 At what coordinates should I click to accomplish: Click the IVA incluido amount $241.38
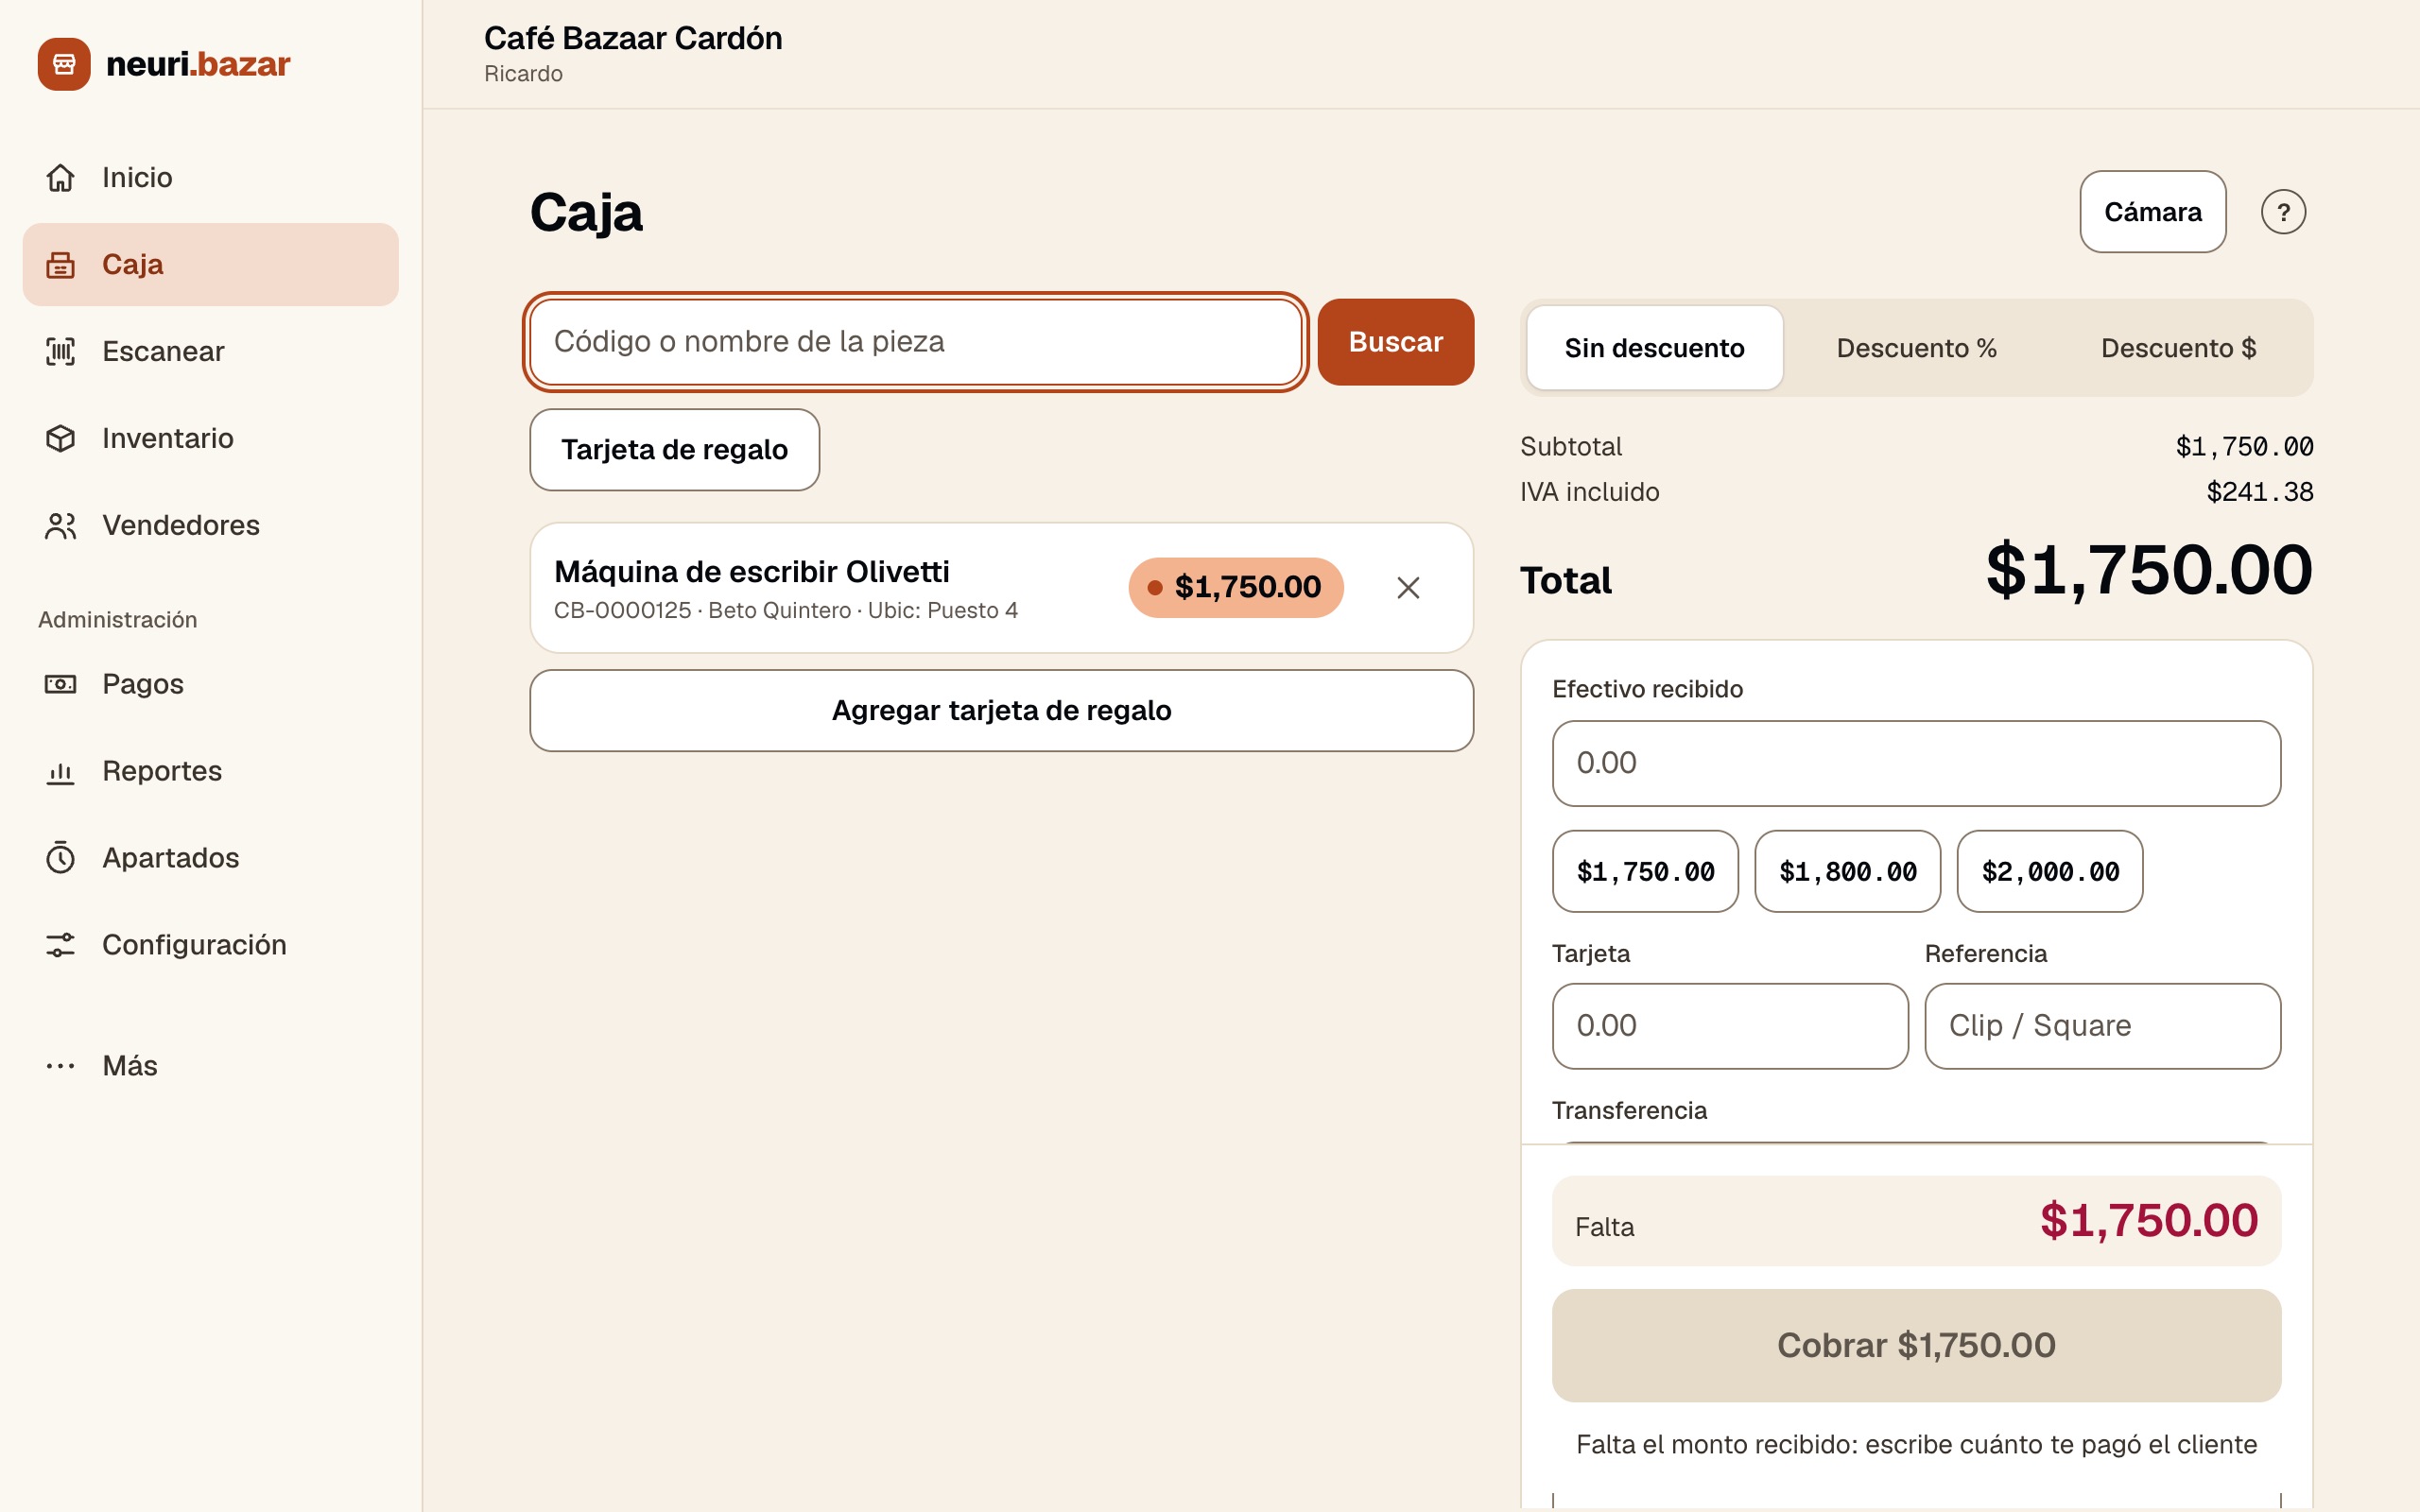(2259, 492)
